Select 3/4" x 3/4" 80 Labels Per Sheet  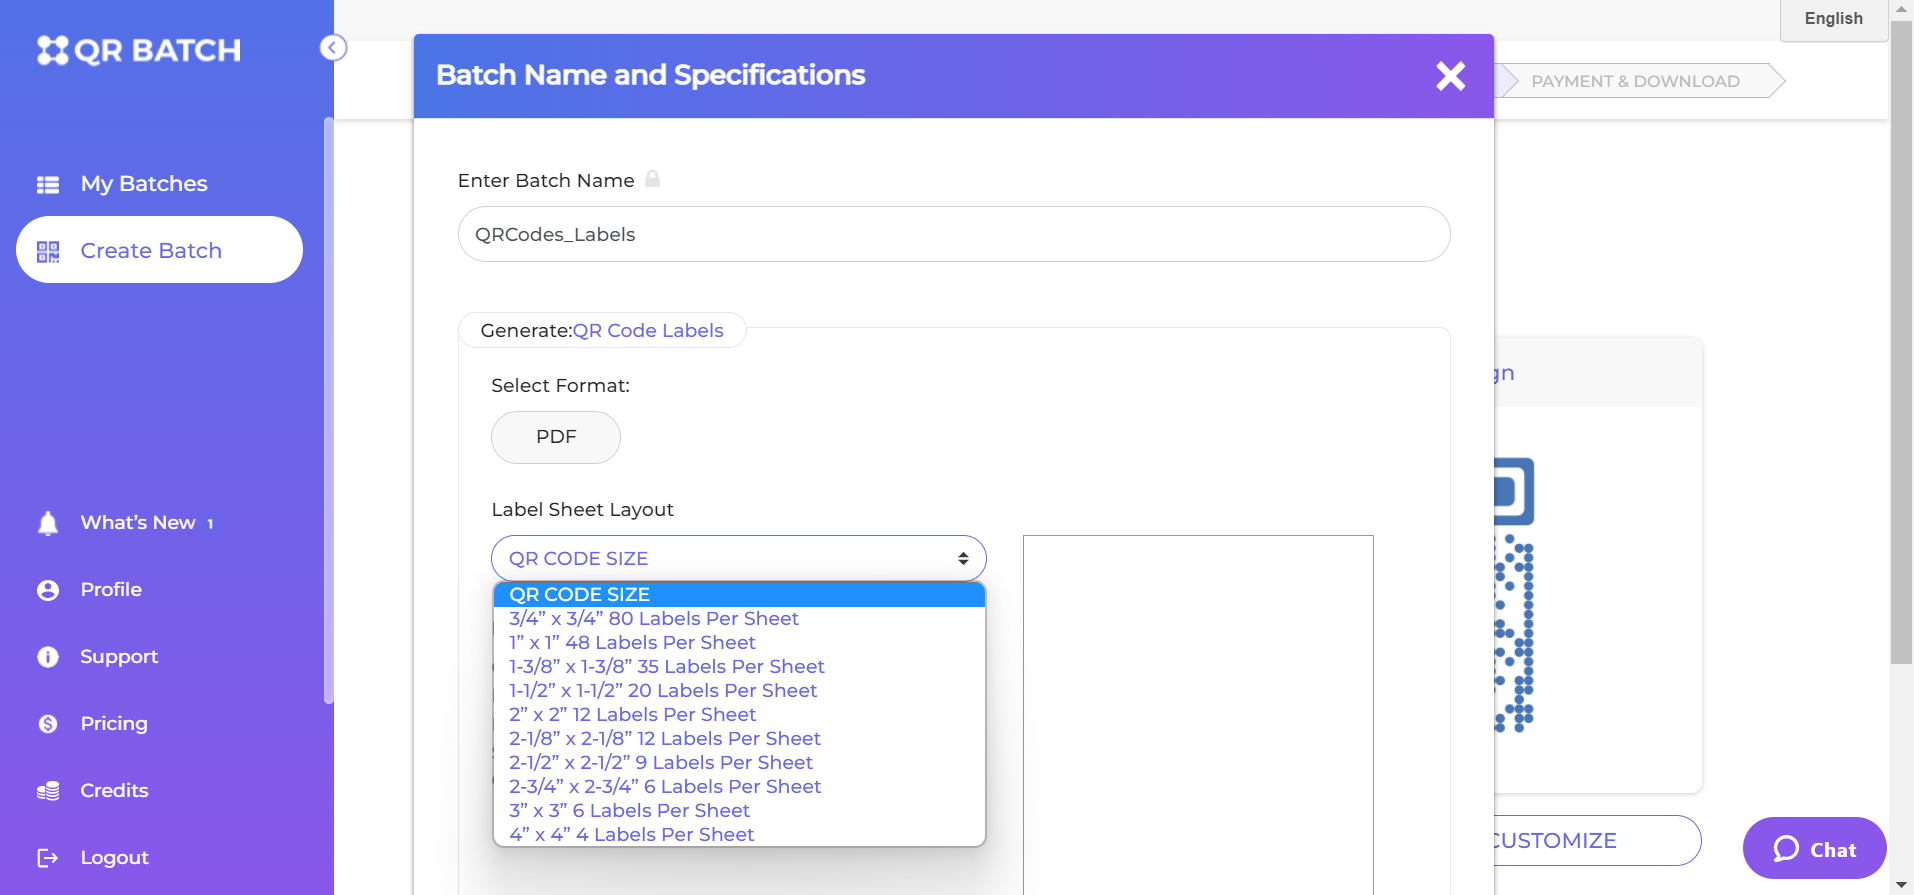pos(739,619)
